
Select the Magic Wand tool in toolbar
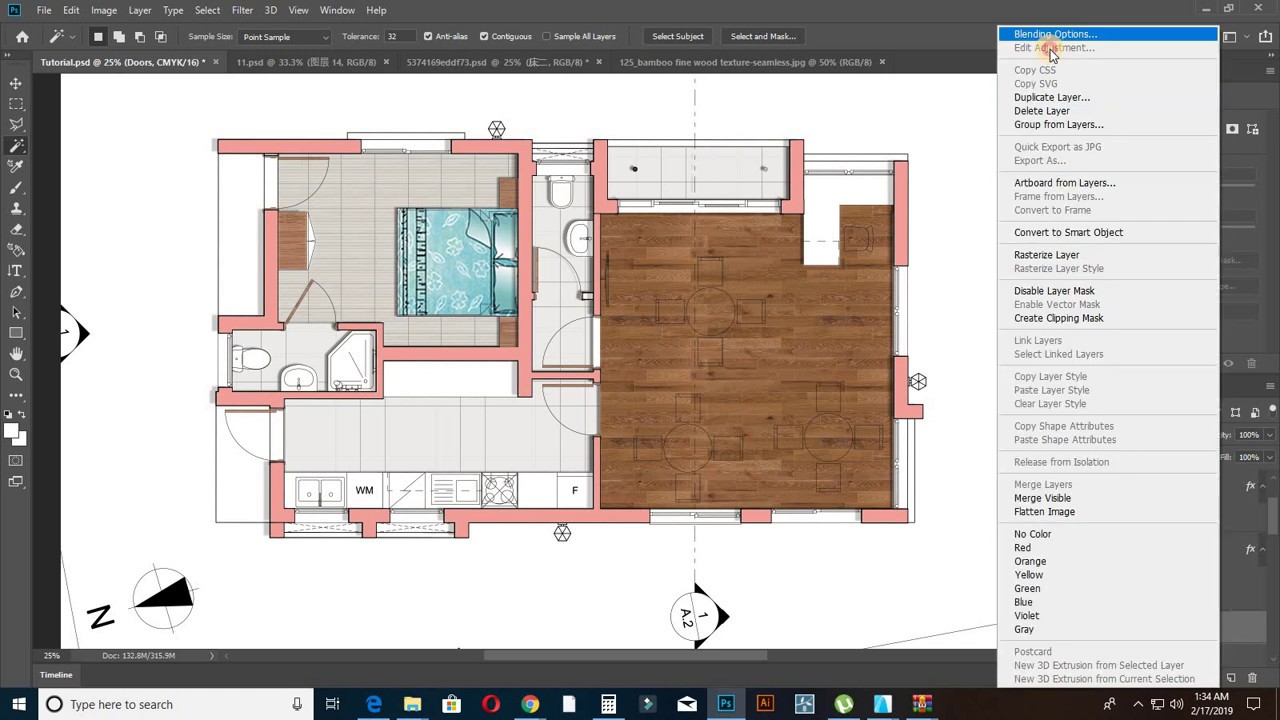pyautogui.click(x=16, y=146)
